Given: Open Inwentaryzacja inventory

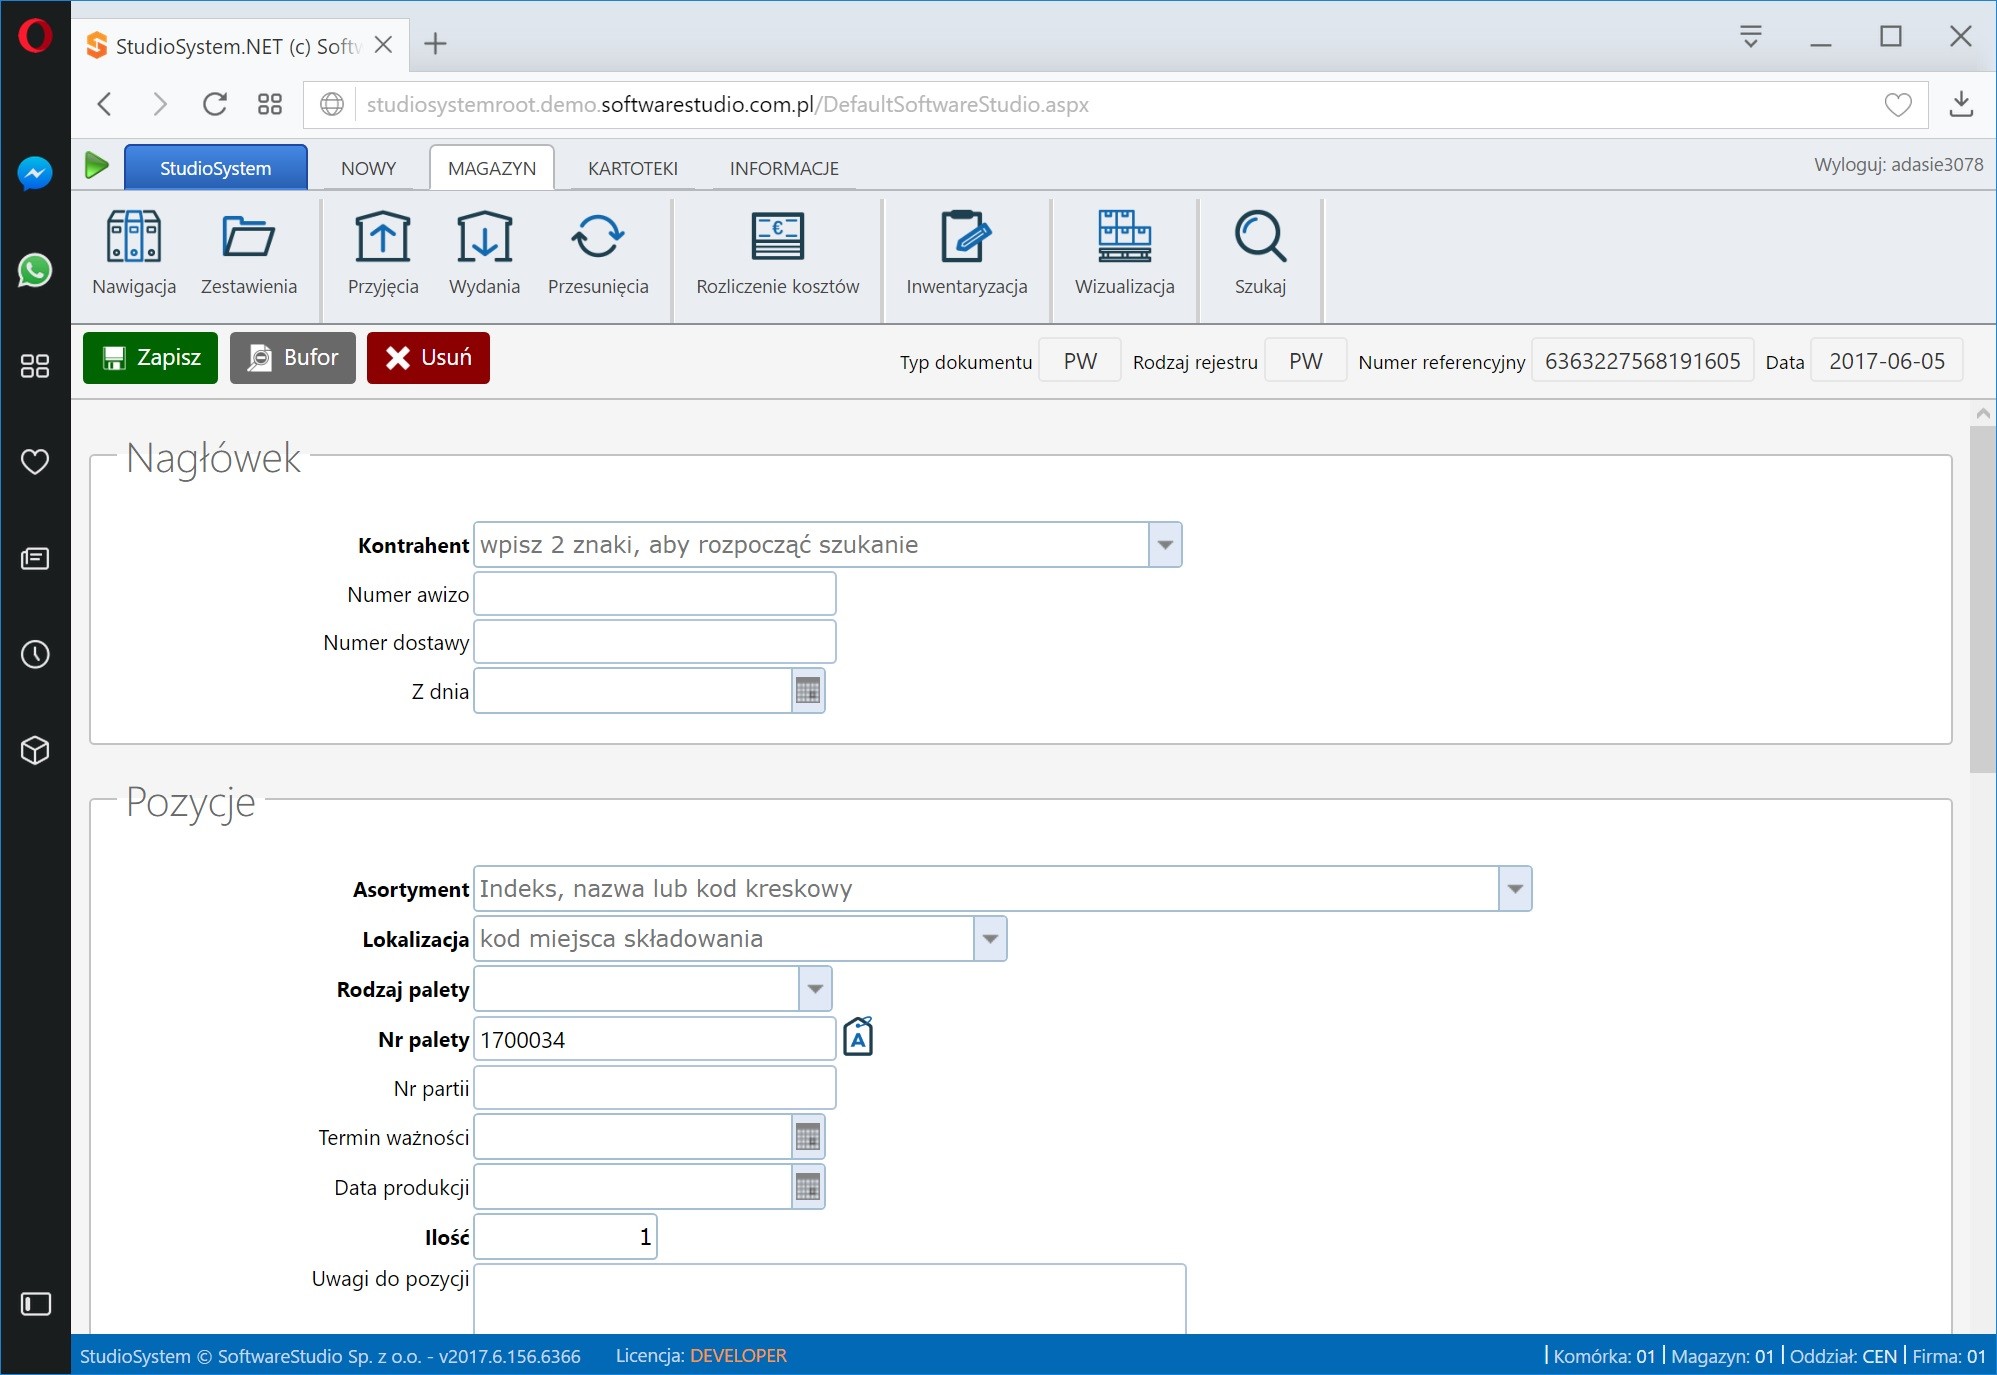Looking at the screenshot, I should [x=966, y=254].
